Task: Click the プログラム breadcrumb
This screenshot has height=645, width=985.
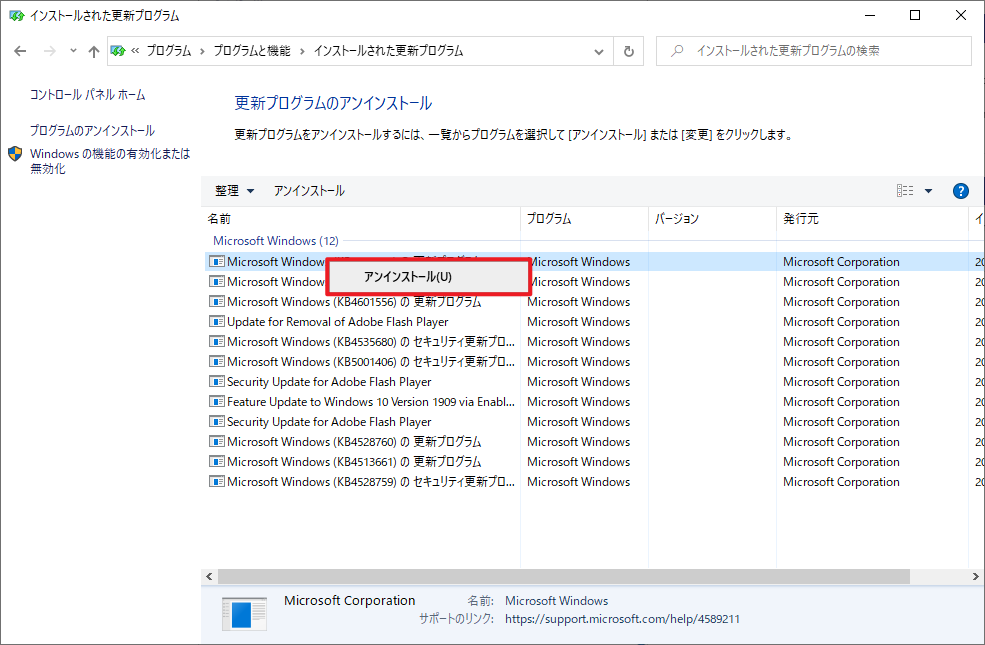Action: (x=168, y=51)
